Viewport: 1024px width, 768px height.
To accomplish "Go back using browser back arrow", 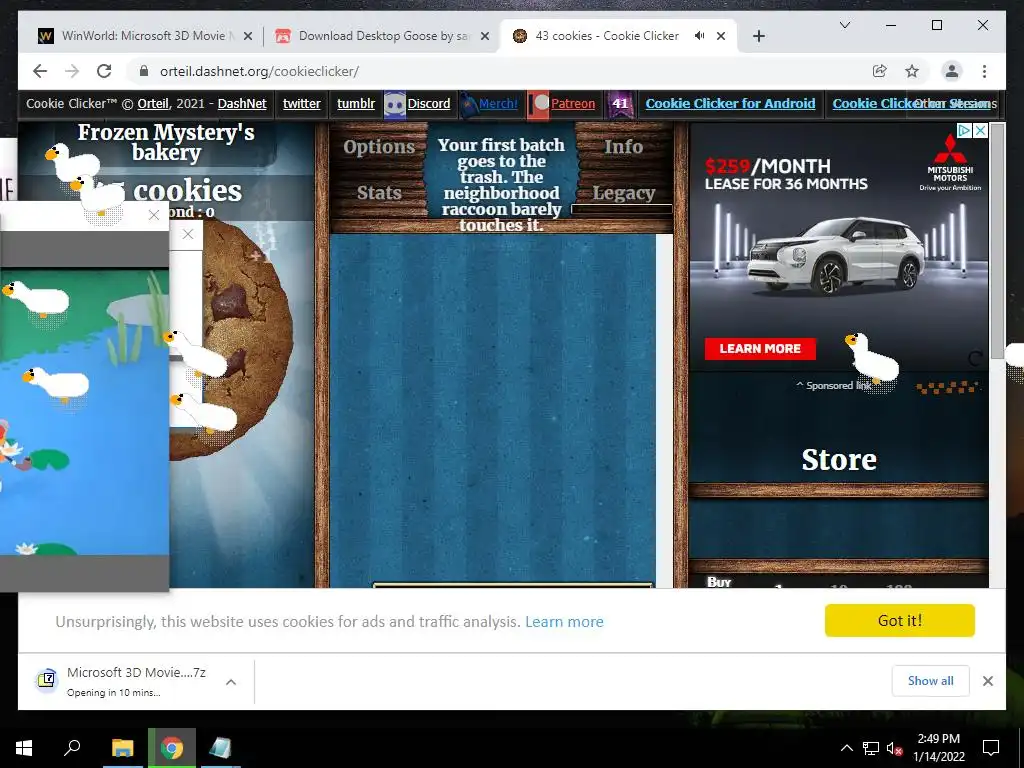I will (x=40, y=71).
